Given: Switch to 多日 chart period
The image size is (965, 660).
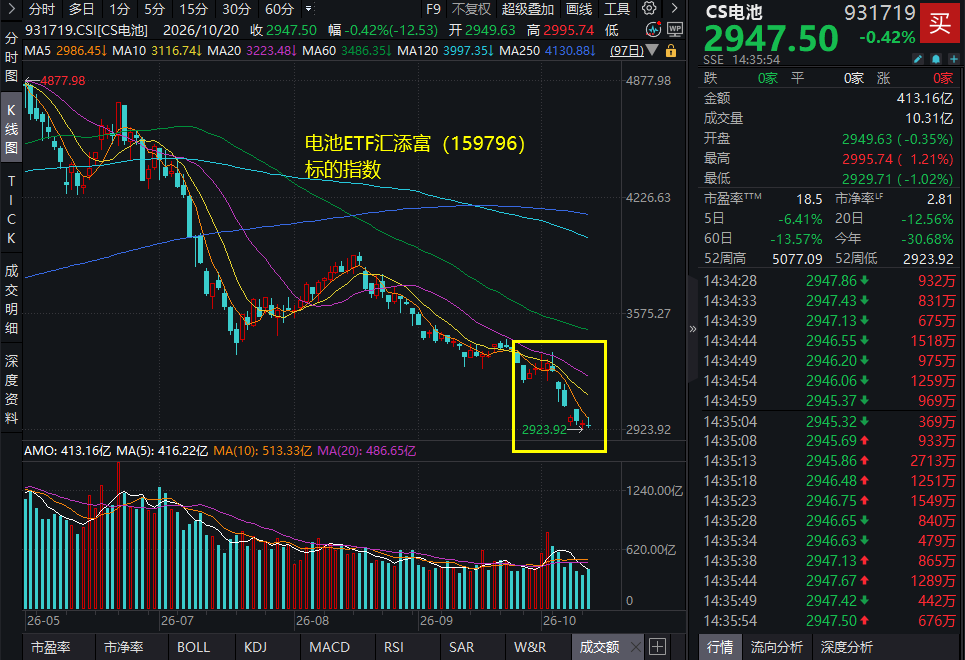Looking at the screenshot, I should 81,9.
